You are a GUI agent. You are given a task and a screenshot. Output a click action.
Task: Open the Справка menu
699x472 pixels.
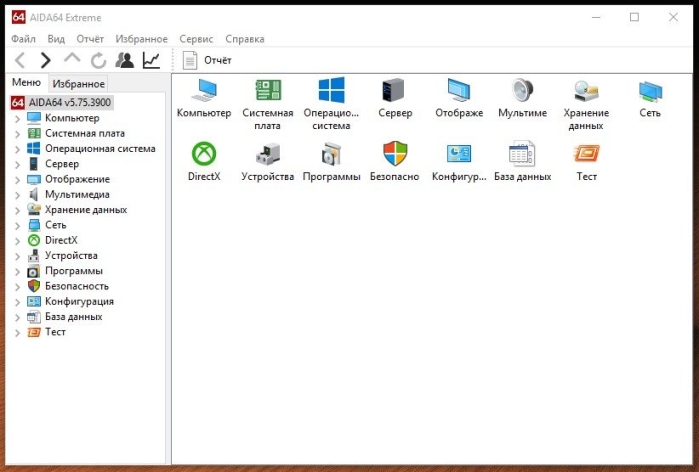click(245, 39)
